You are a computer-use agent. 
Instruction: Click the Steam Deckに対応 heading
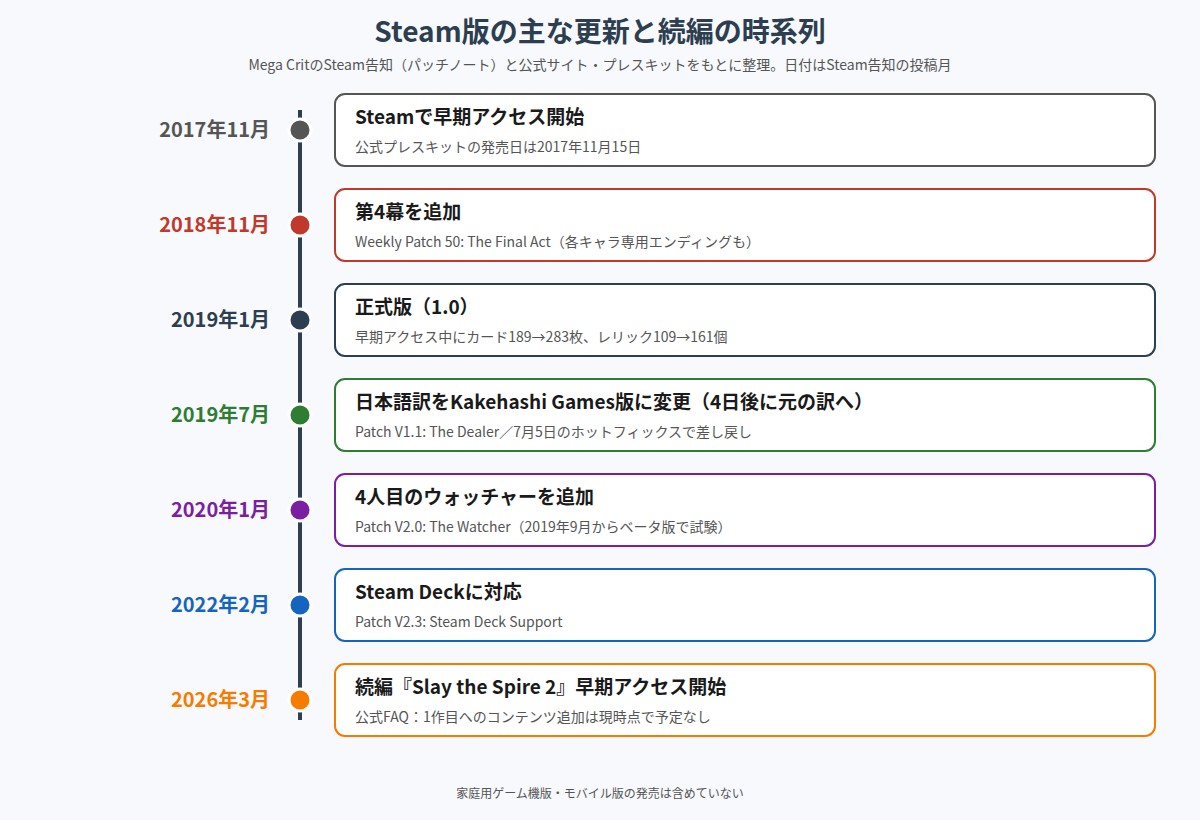pos(438,592)
